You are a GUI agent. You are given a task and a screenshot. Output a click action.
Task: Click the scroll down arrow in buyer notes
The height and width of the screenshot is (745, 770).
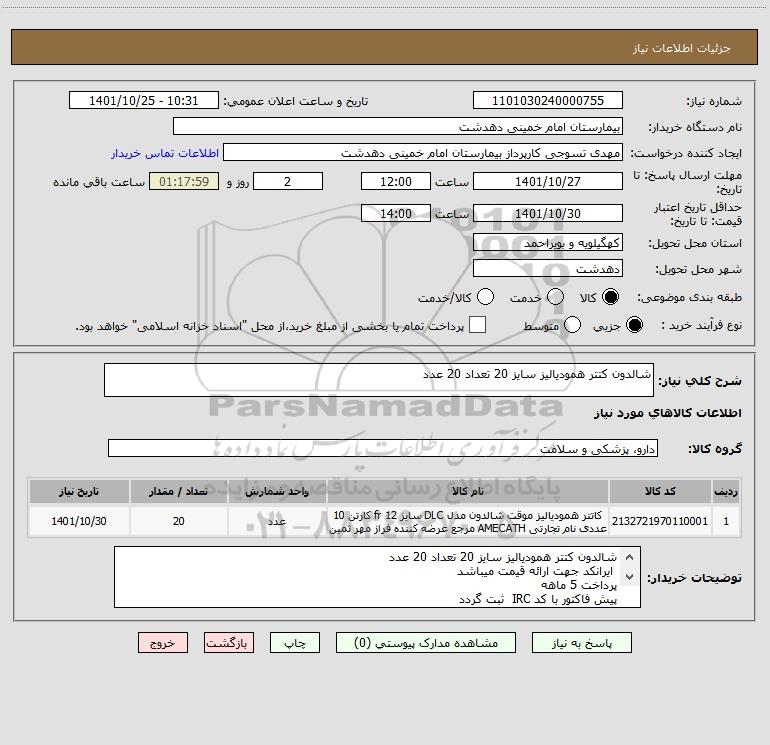[x=630, y=577]
